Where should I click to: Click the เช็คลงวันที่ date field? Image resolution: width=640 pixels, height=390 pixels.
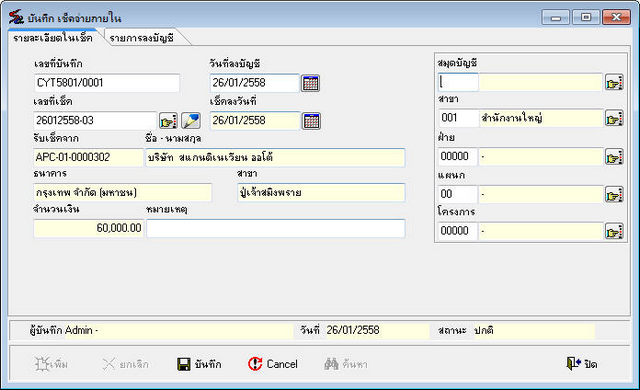point(255,120)
